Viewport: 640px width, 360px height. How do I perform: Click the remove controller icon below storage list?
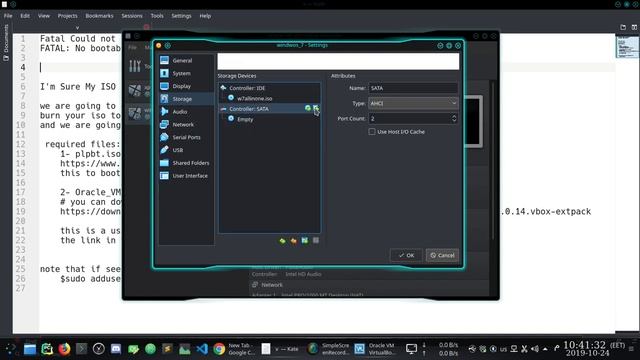[x=293, y=241]
